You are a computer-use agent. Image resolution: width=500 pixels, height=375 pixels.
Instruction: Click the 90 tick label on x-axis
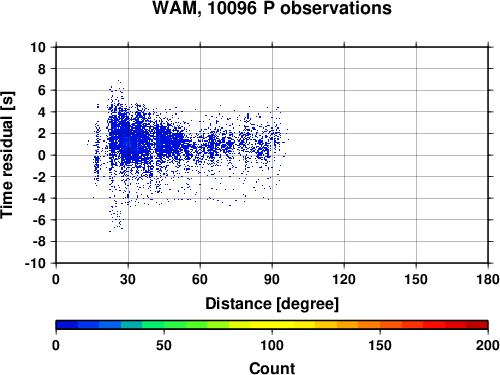click(x=272, y=279)
